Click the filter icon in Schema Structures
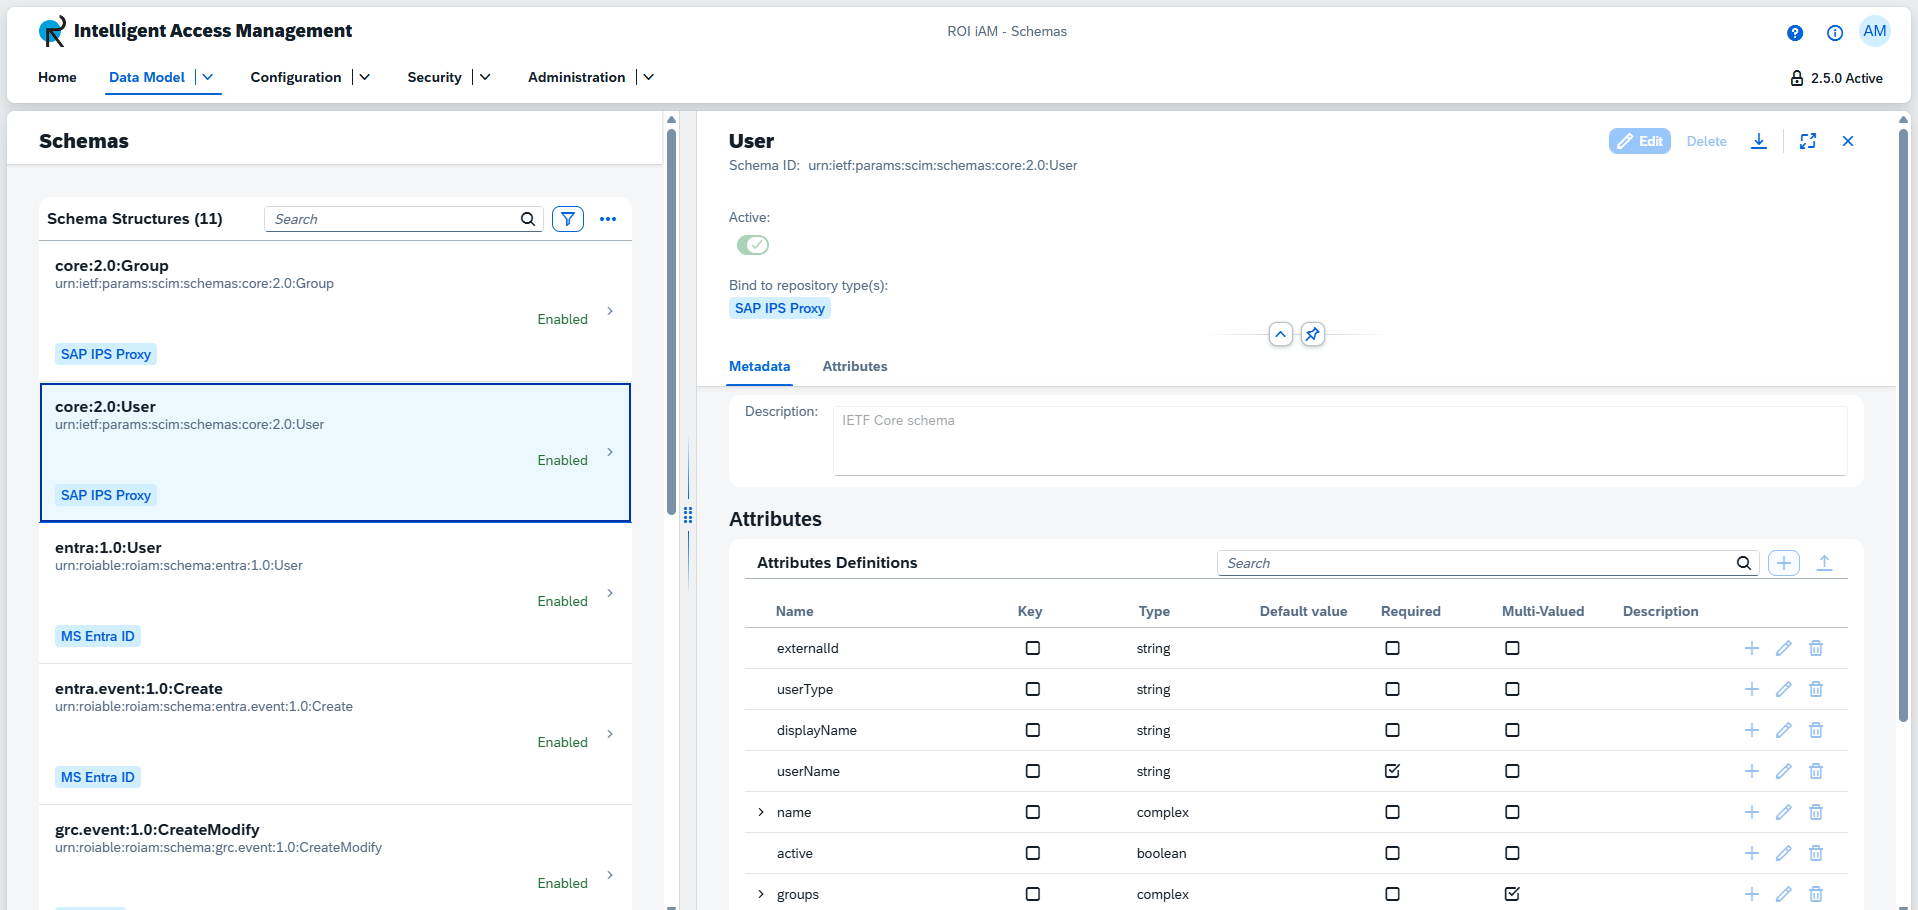 tap(567, 219)
